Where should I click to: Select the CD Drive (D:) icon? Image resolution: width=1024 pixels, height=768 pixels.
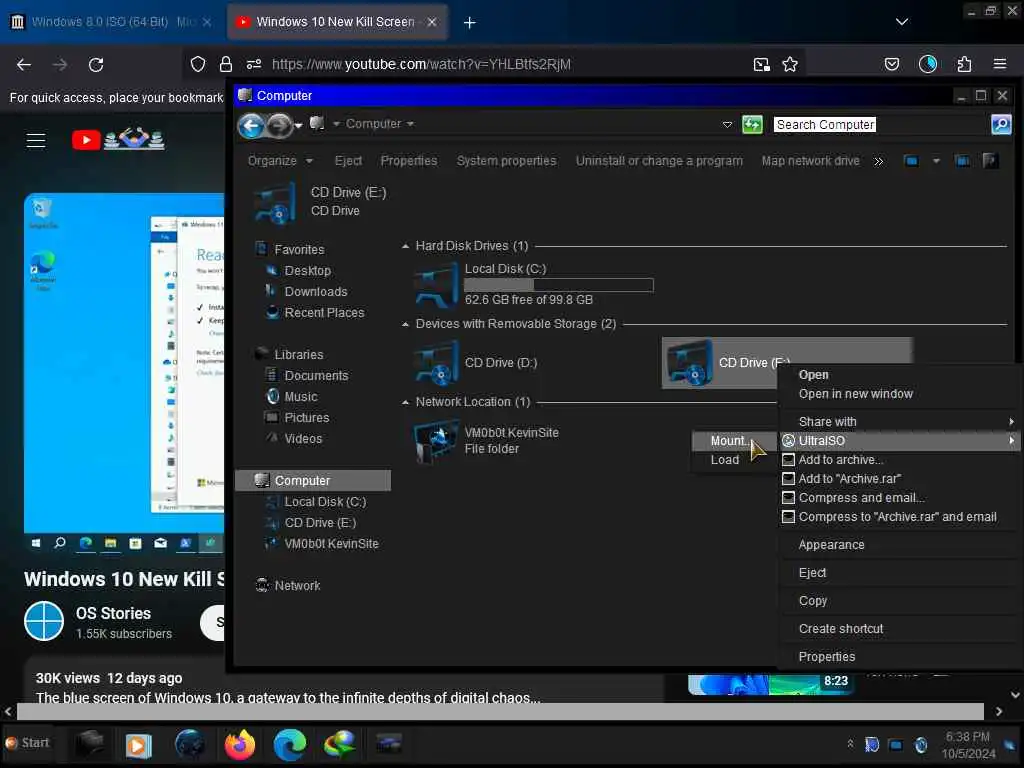pyautogui.click(x=436, y=362)
